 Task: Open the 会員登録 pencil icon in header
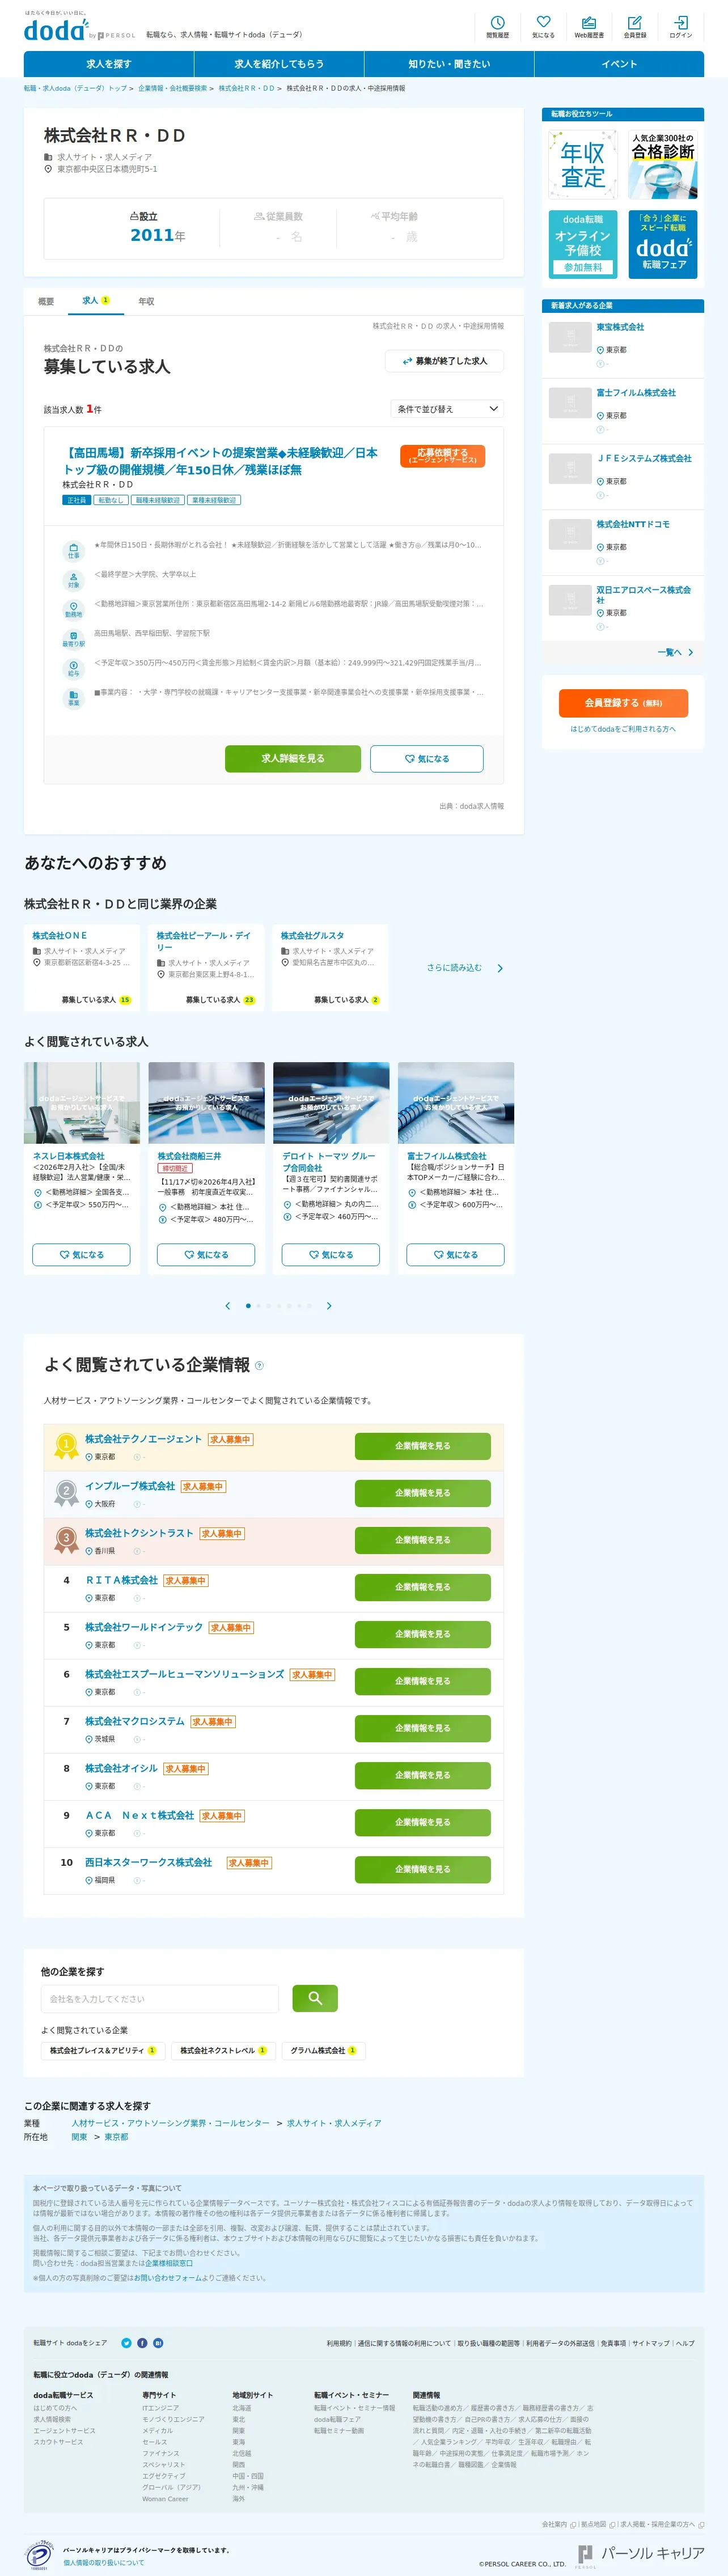(635, 26)
